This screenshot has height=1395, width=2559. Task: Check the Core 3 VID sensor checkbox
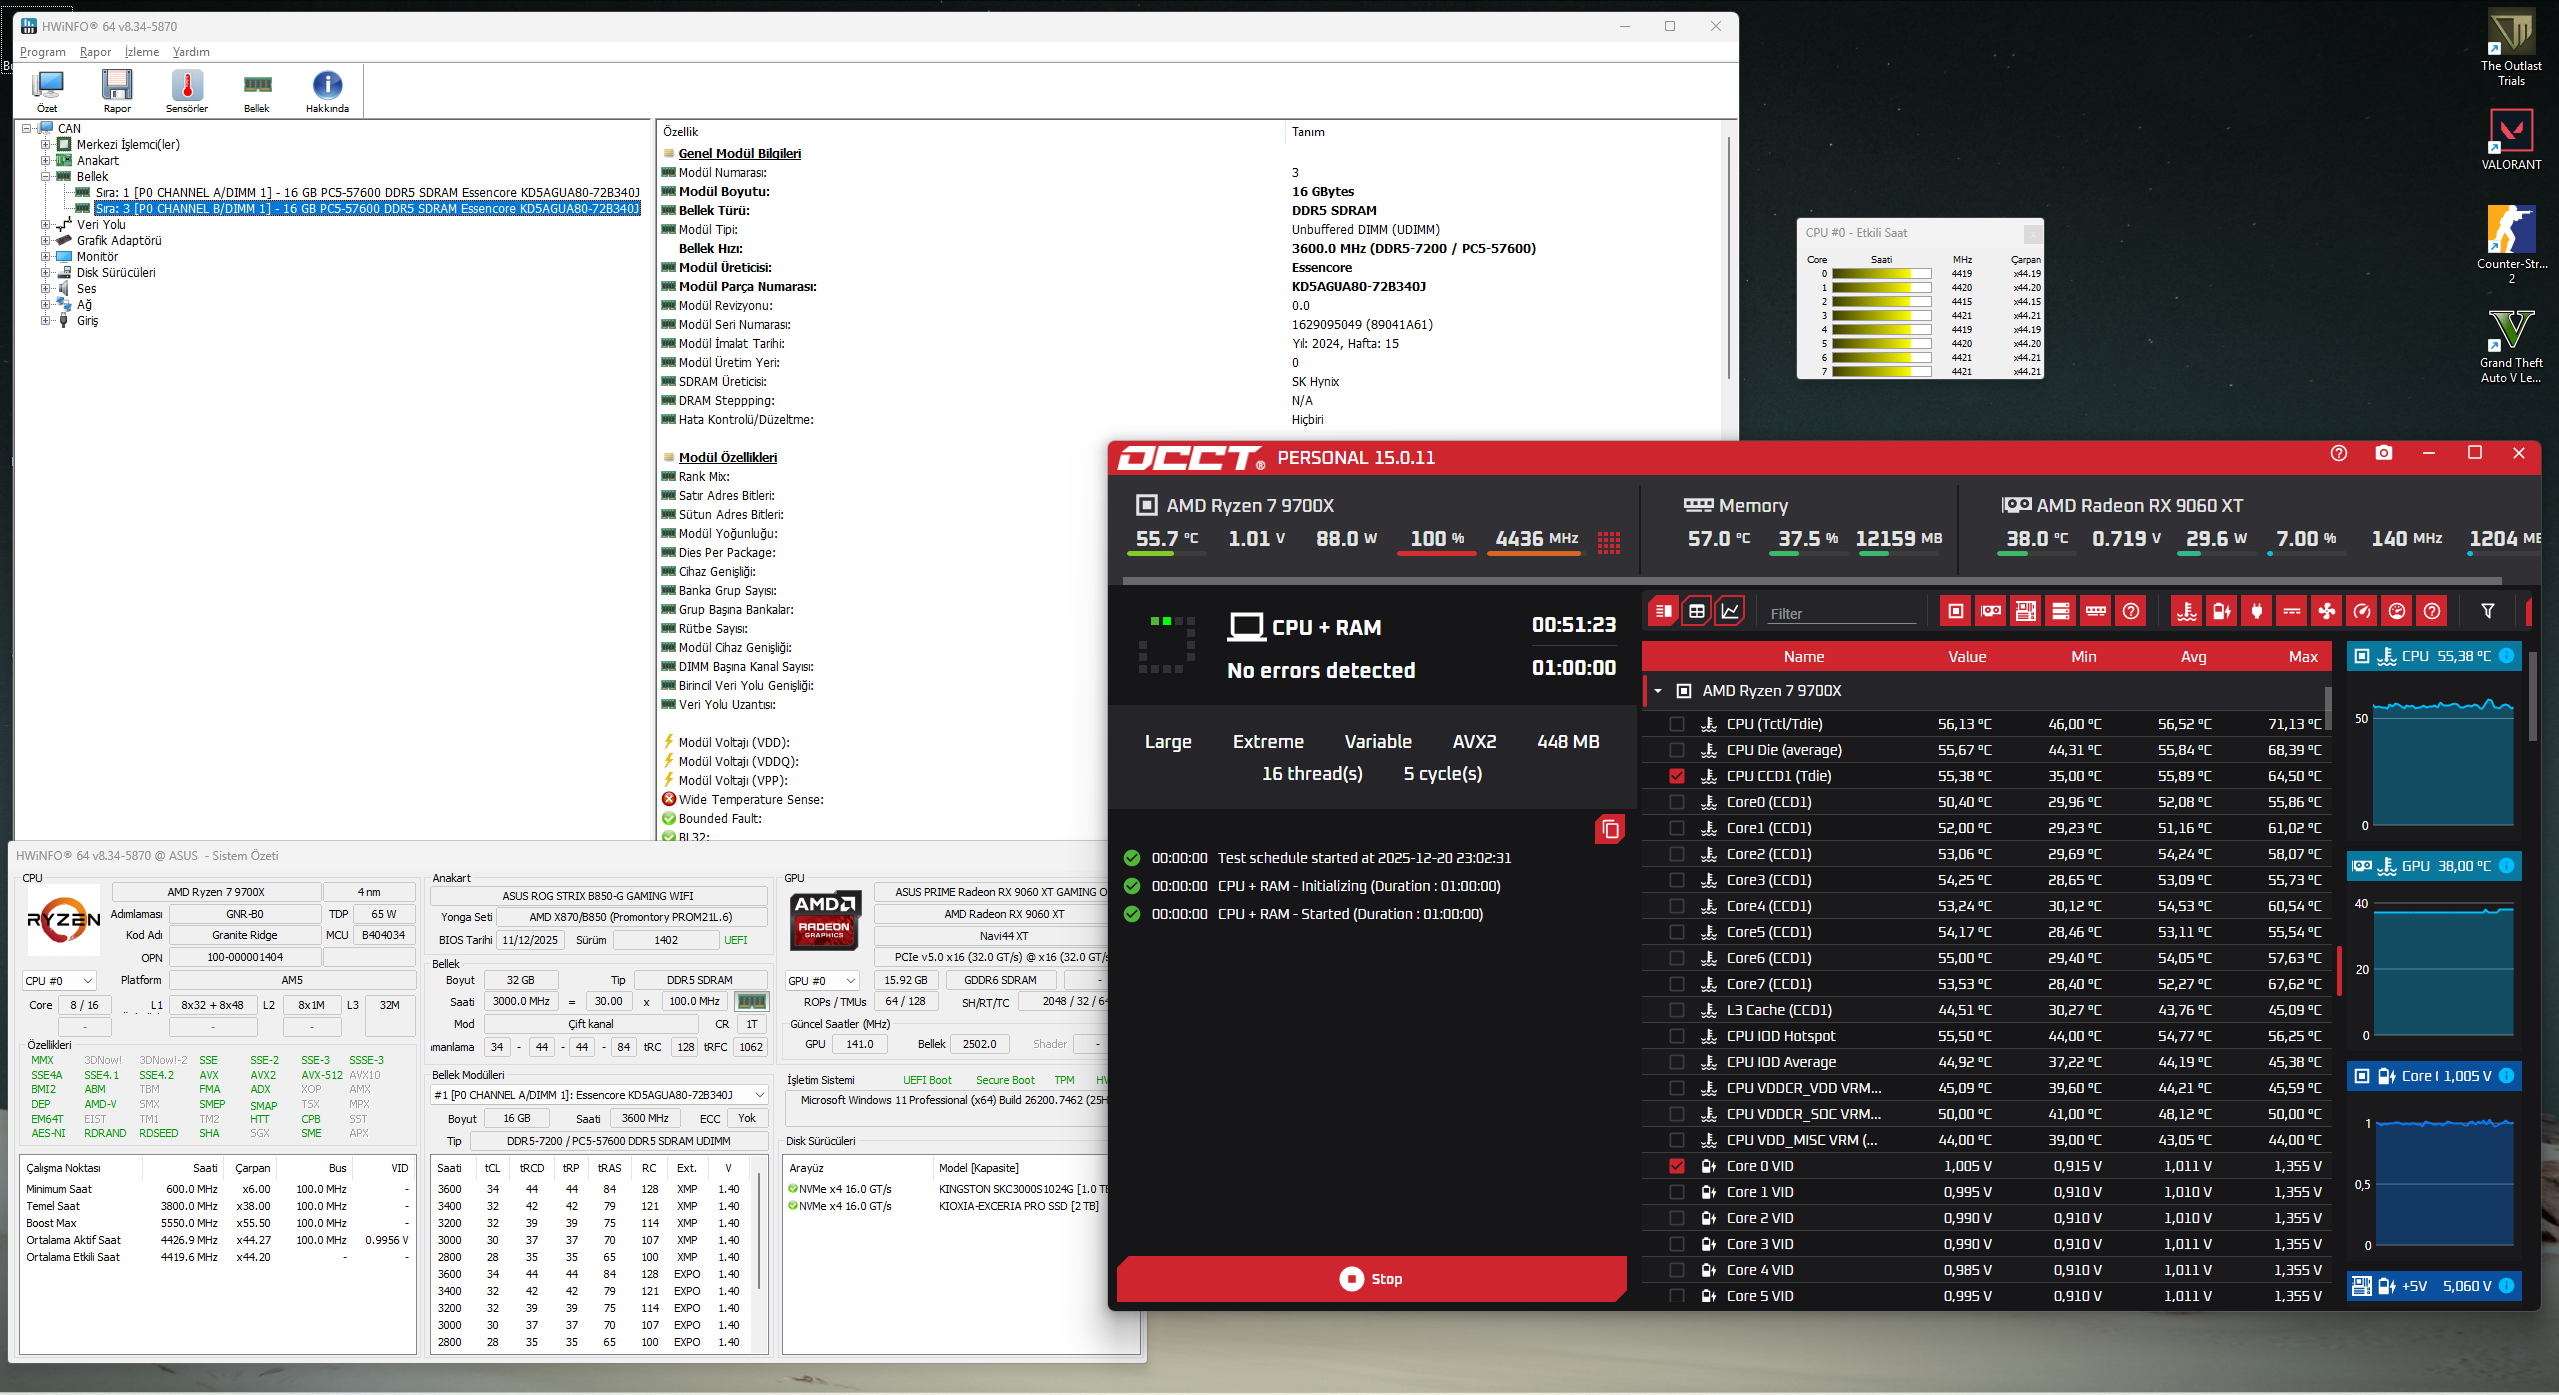click(1677, 1244)
